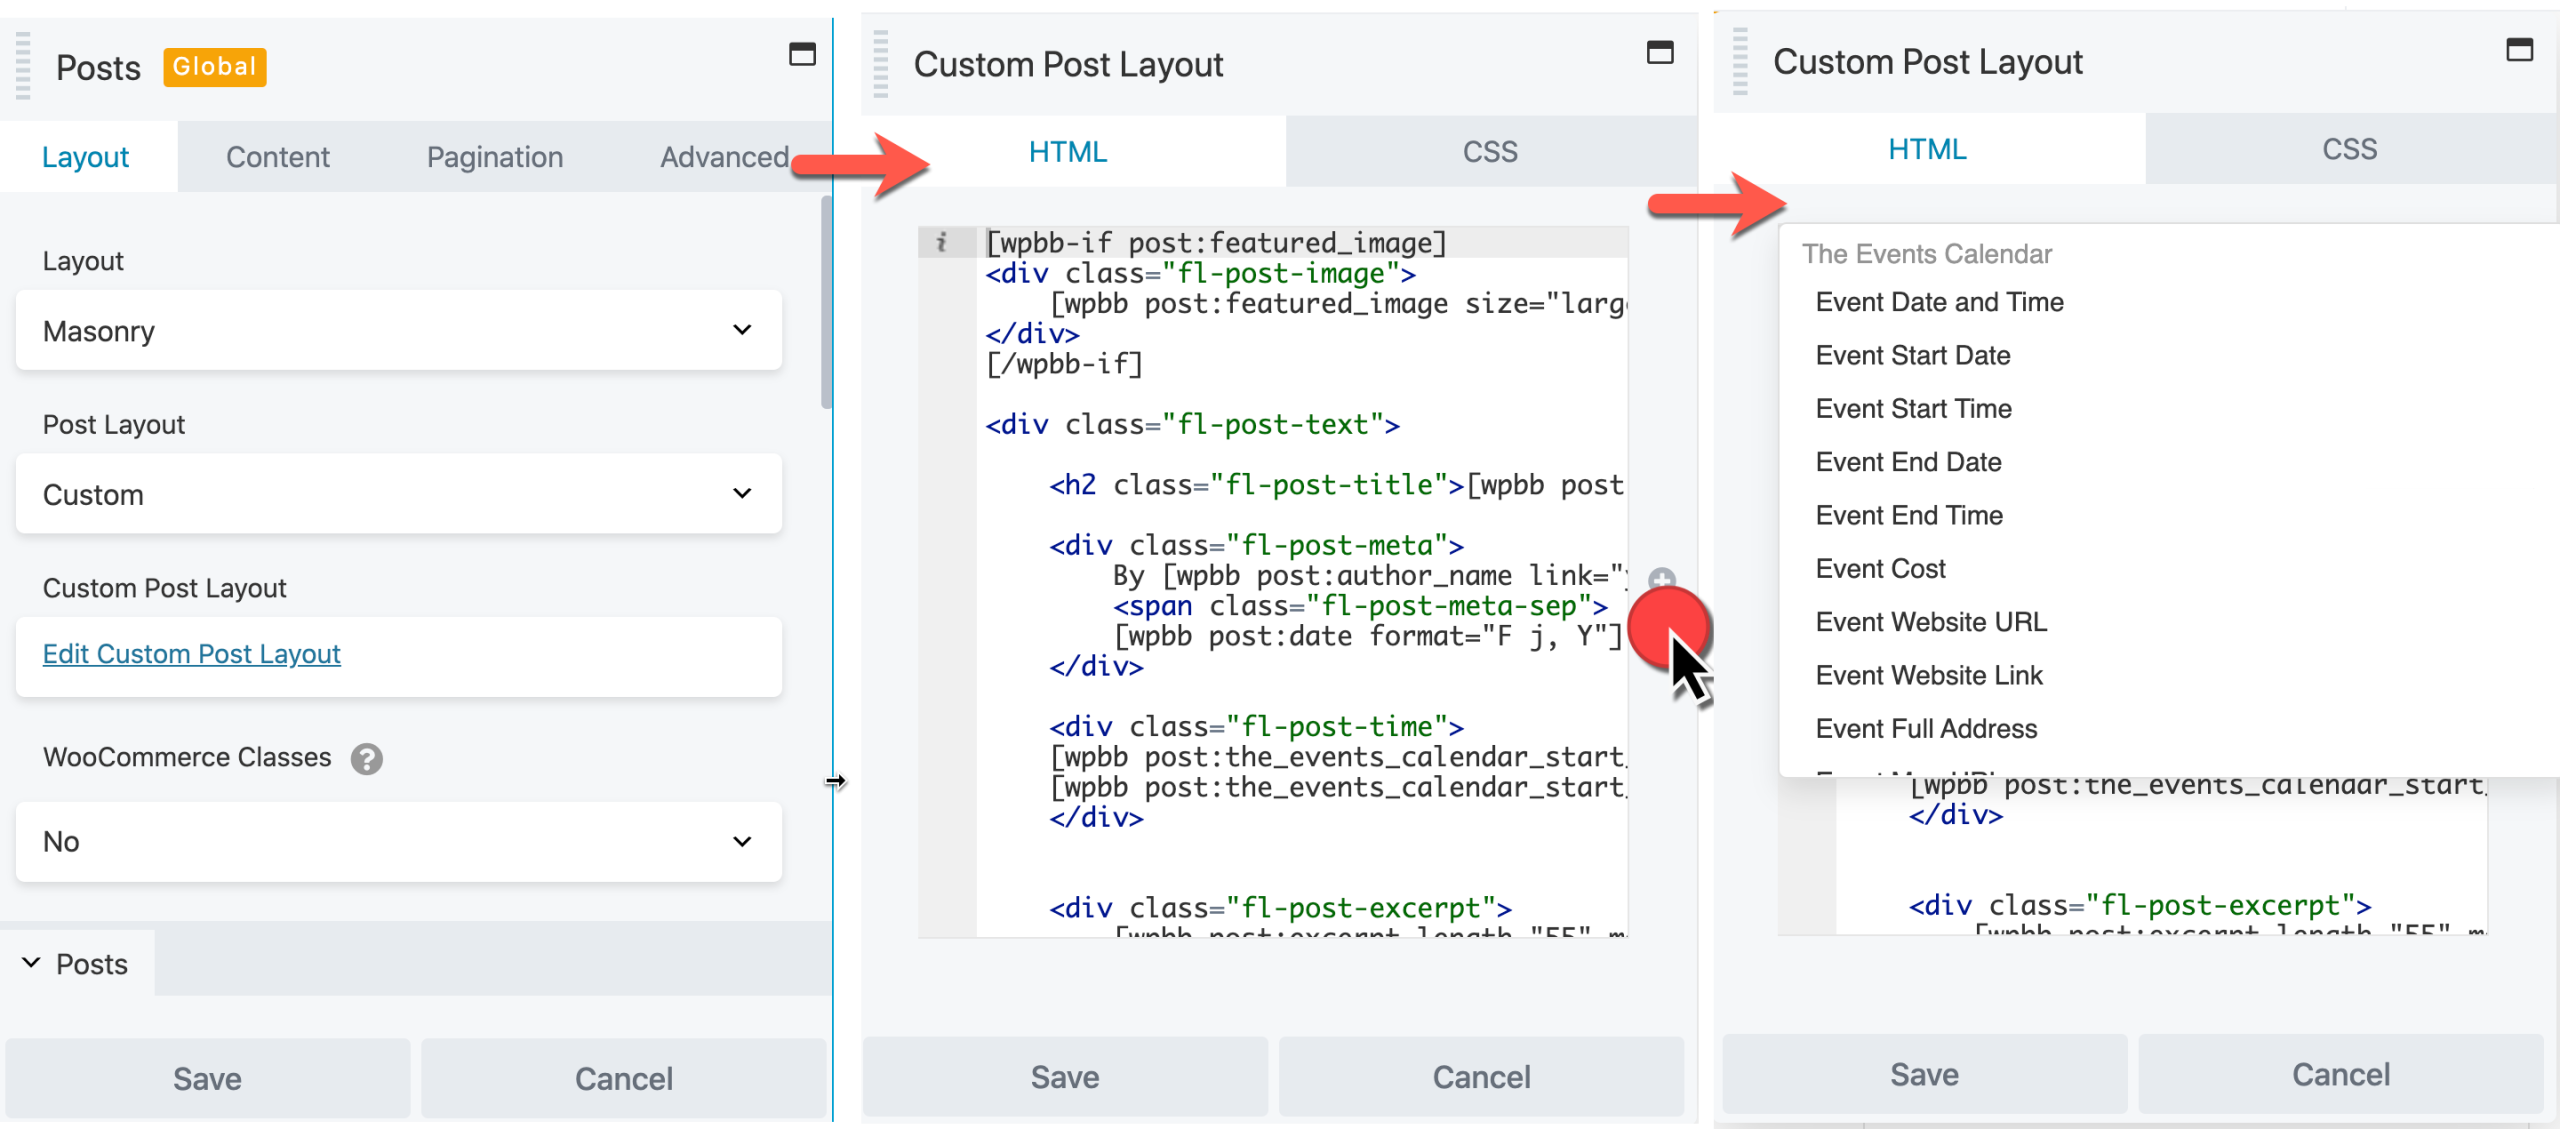Choose Event Full Address from list

(x=1926, y=728)
